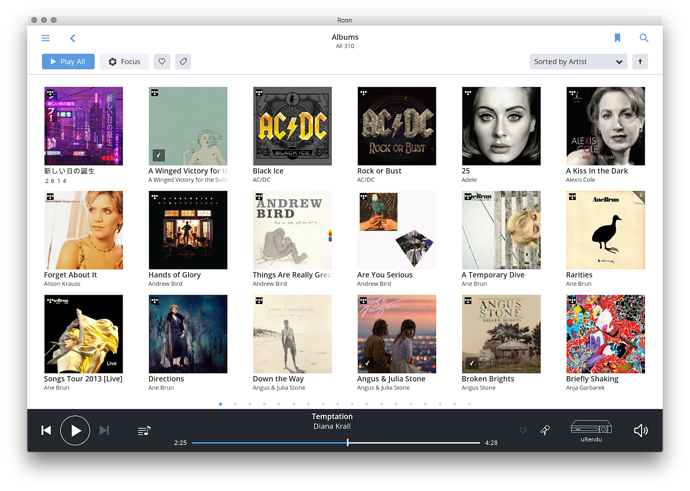Open the Rarities album cover
The image size is (690, 491).
[606, 230]
